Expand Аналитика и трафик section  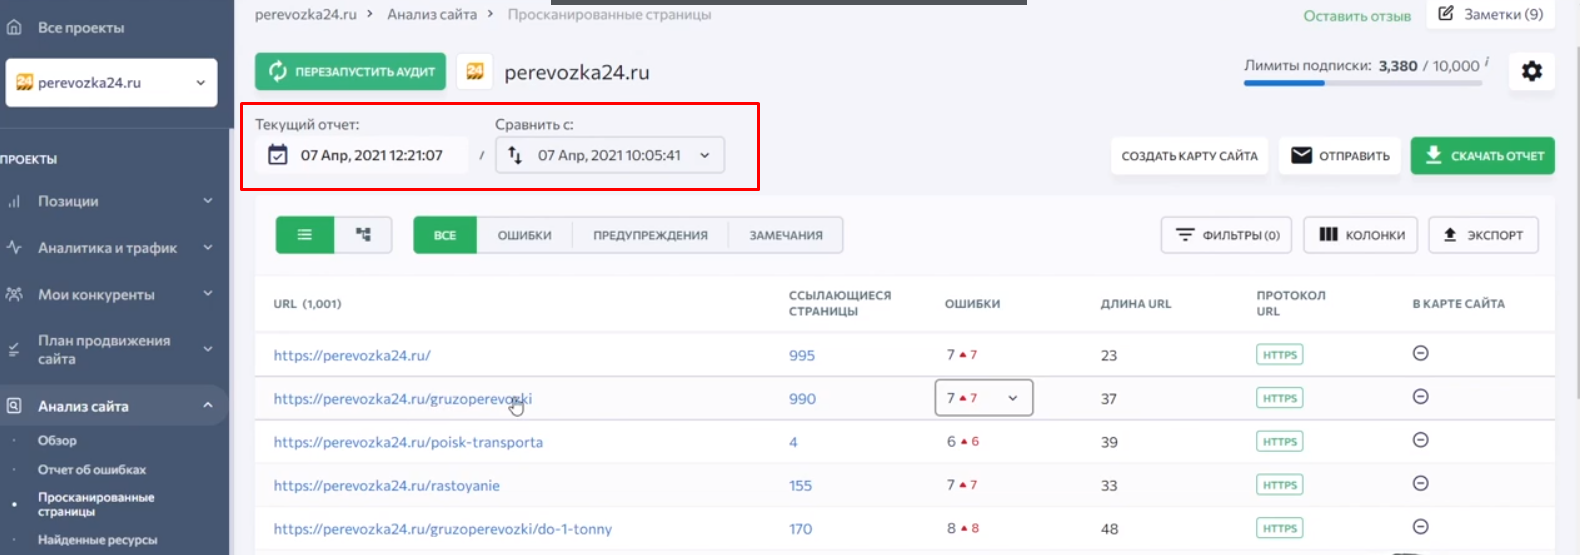[208, 247]
